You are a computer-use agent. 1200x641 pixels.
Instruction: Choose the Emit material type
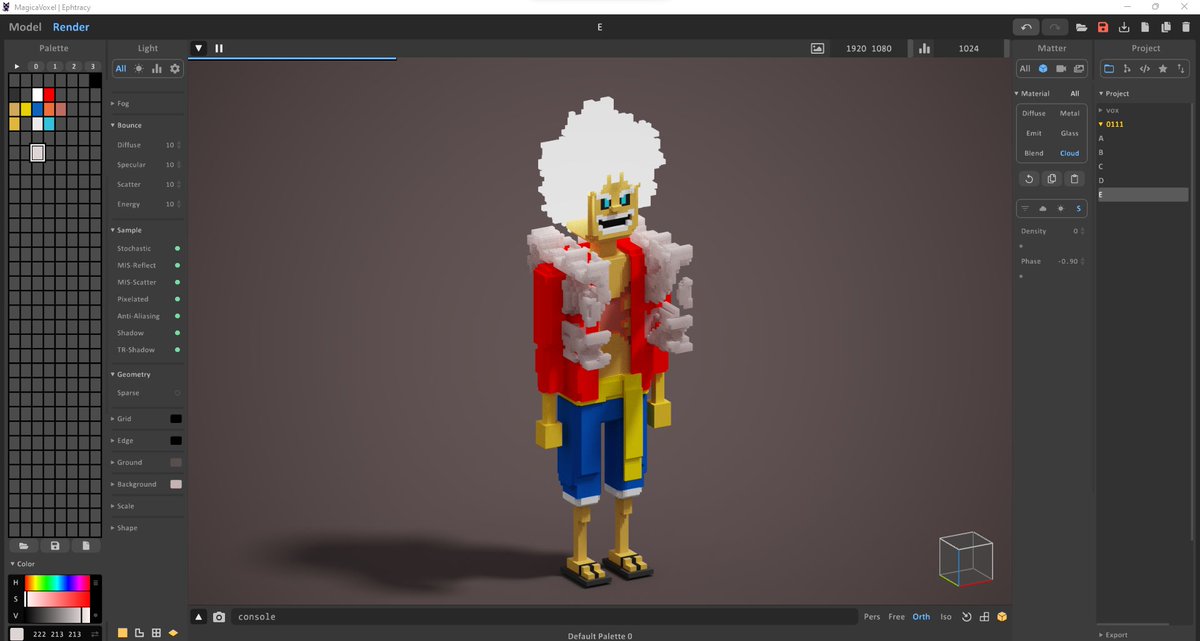(1033, 133)
